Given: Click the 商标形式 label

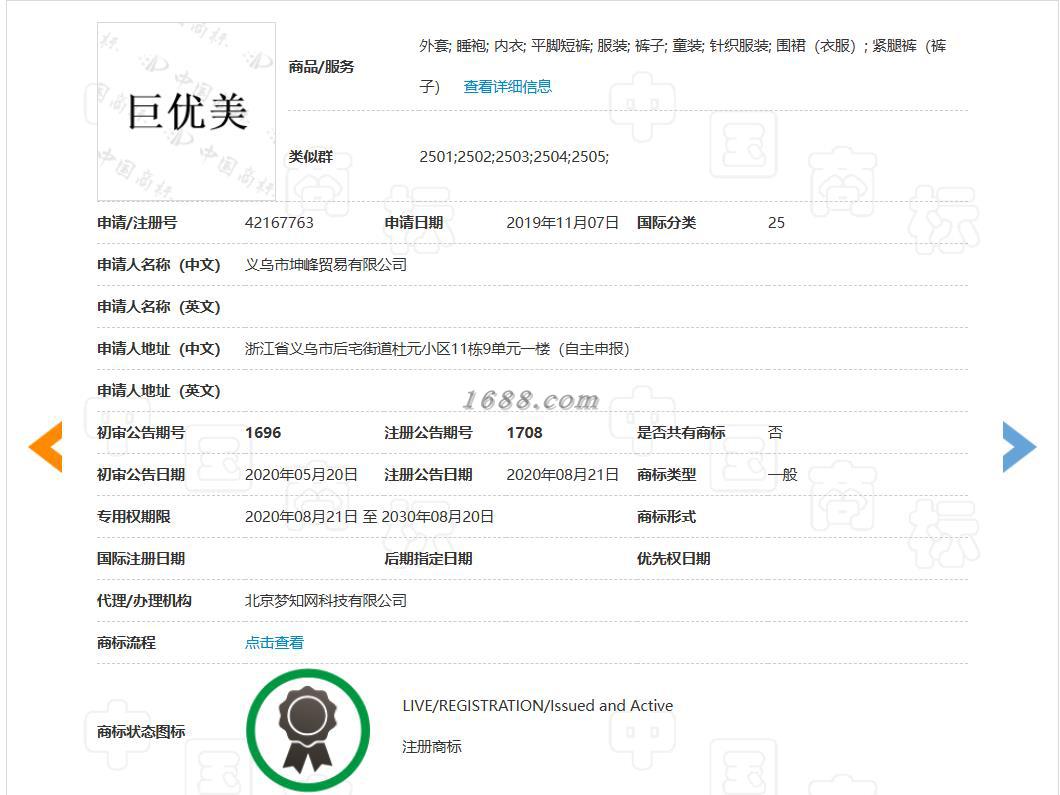Looking at the screenshot, I should point(667,516).
